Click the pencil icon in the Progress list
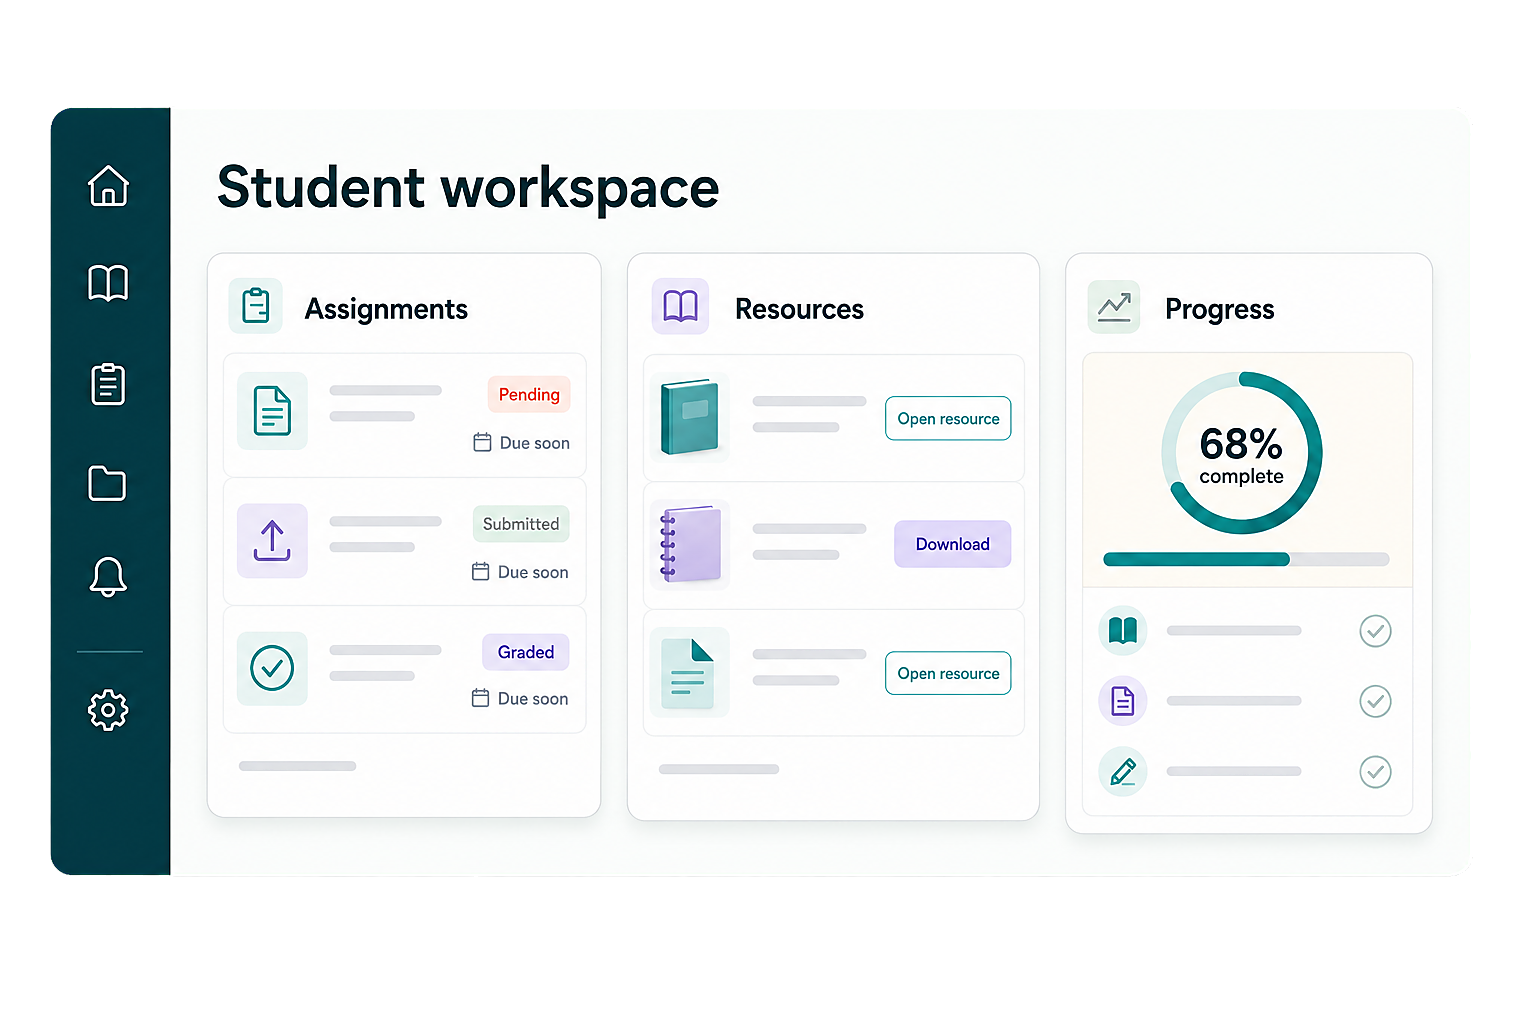 click(x=1123, y=772)
